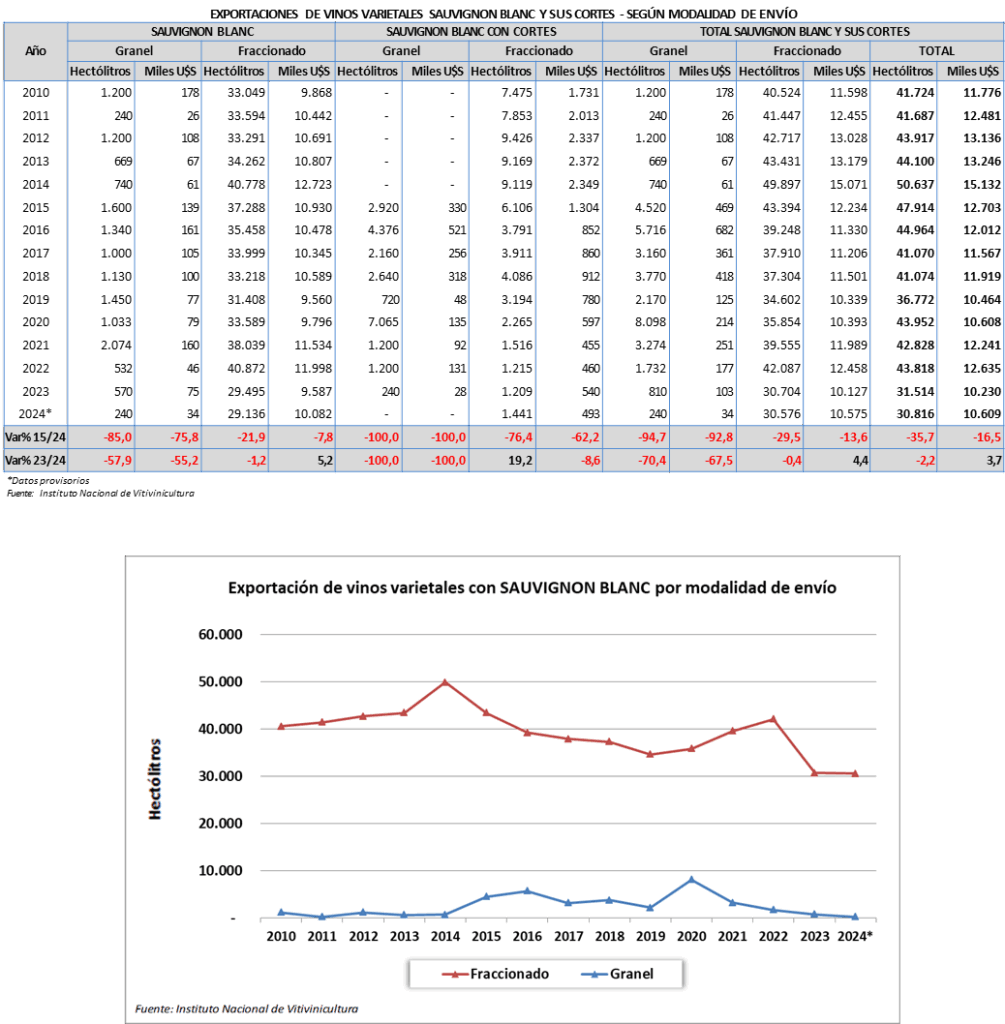Click the 2022 marker on the Fraccionado line
The height and width of the screenshot is (1024, 1005).
click(772, 719)
